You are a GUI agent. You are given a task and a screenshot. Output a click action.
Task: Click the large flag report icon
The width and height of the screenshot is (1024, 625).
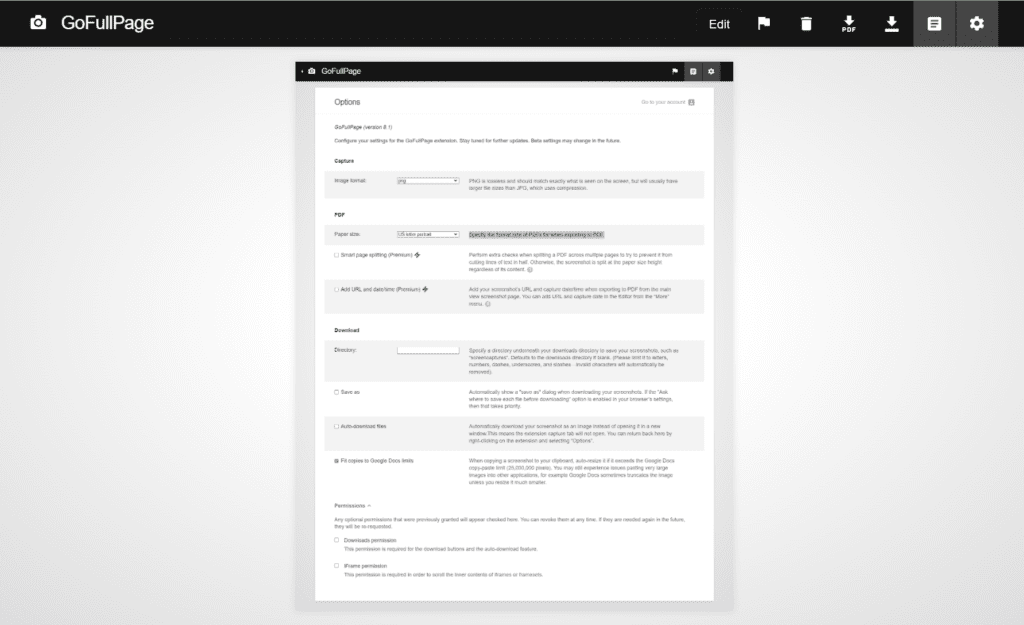pyautogui.click(x=763, y=24)
